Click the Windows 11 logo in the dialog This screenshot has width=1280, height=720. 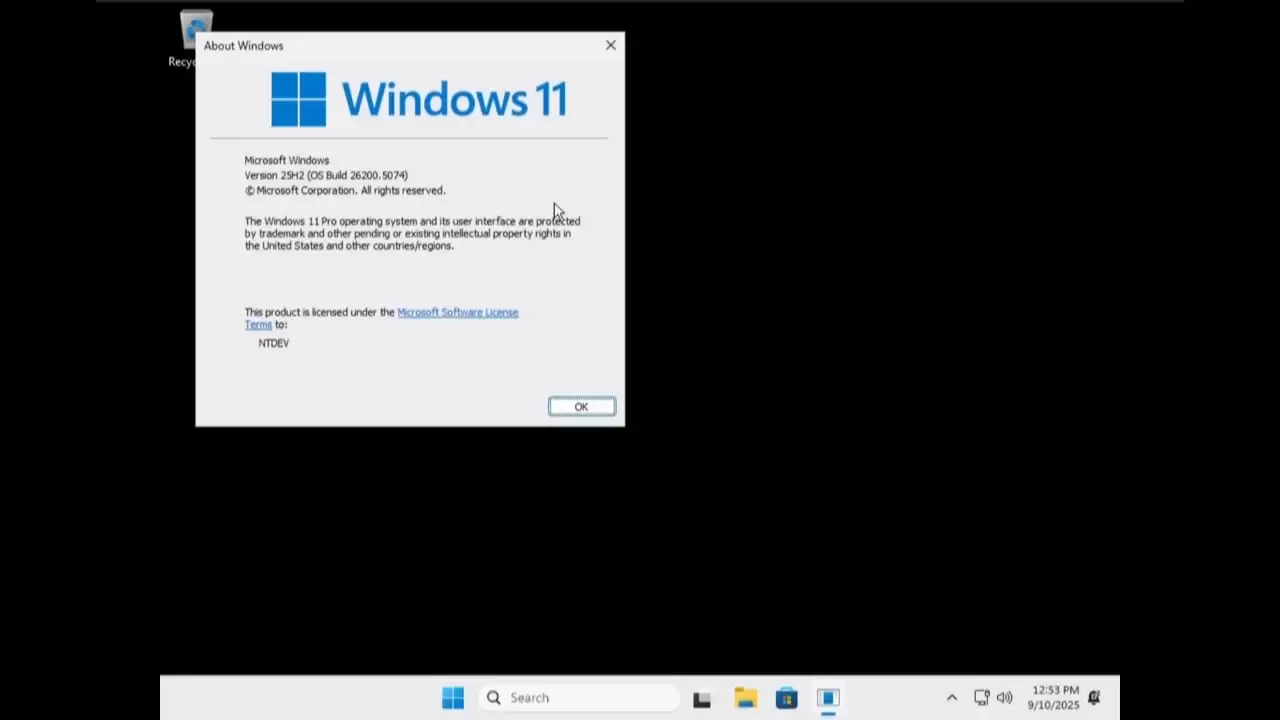tap(298, 99)
